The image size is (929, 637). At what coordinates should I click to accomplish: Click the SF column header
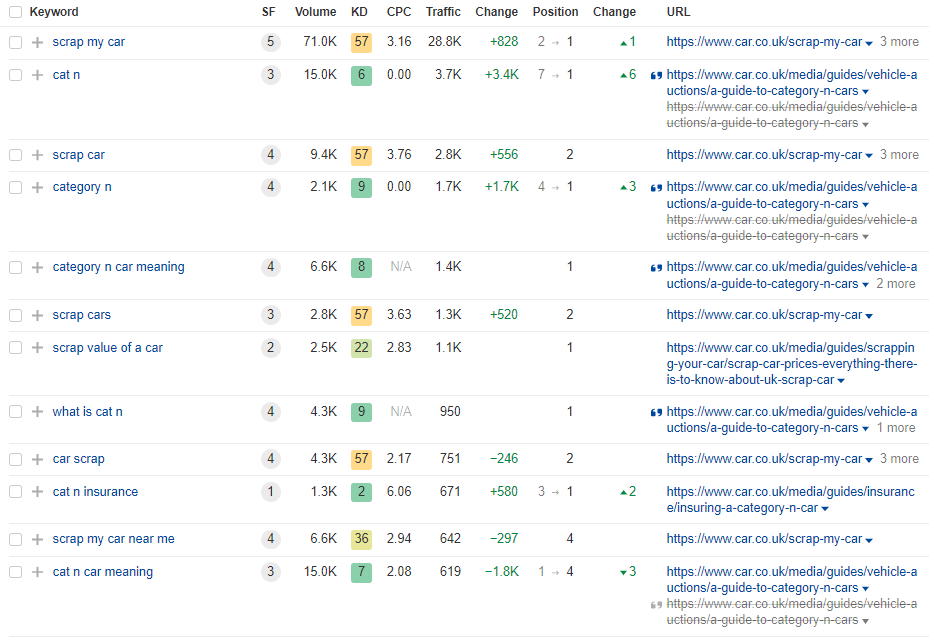(268, 12)
